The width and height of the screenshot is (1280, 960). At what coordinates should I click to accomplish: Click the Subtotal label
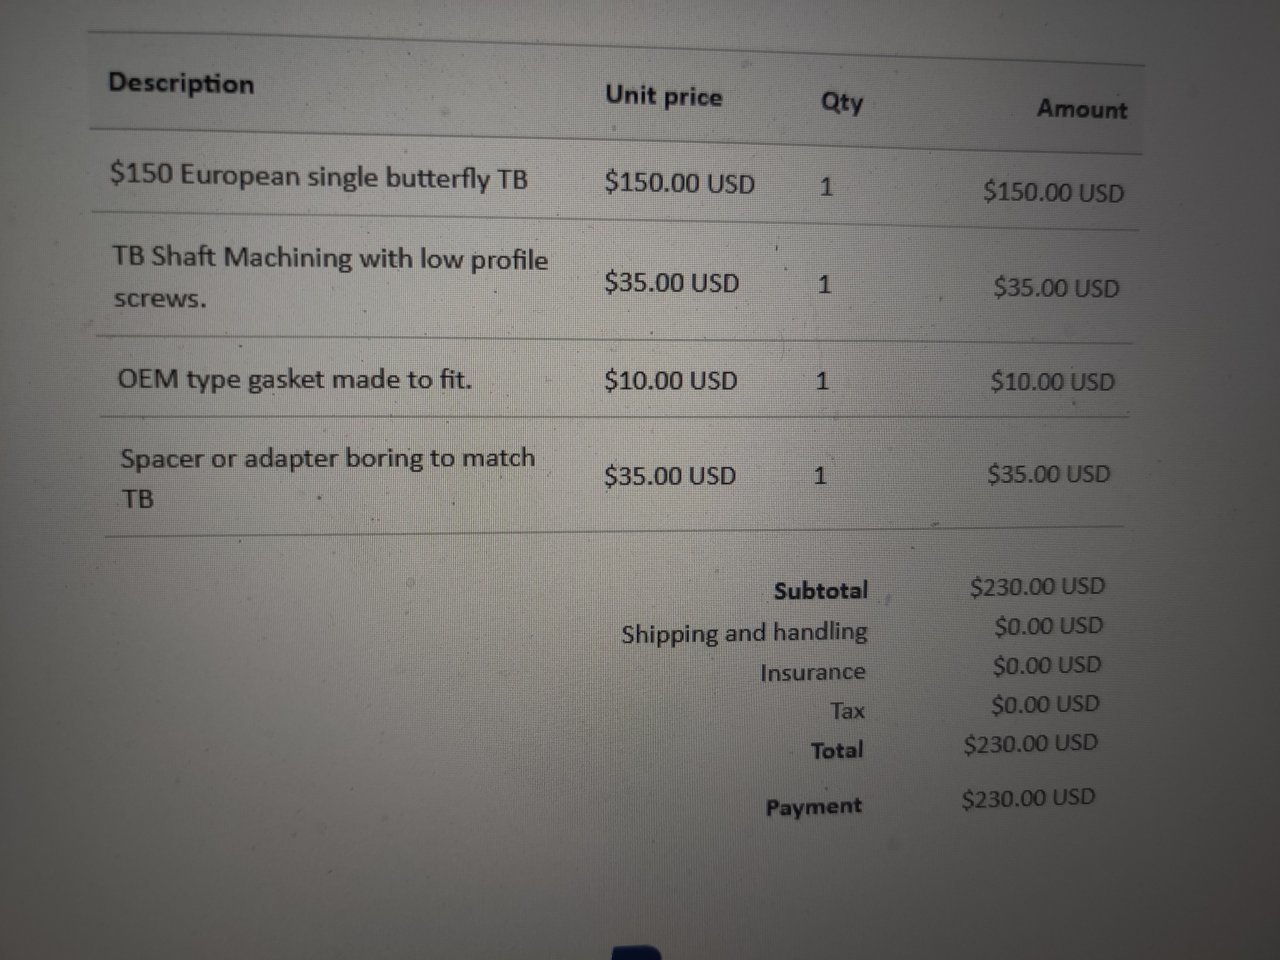[821, 590]
